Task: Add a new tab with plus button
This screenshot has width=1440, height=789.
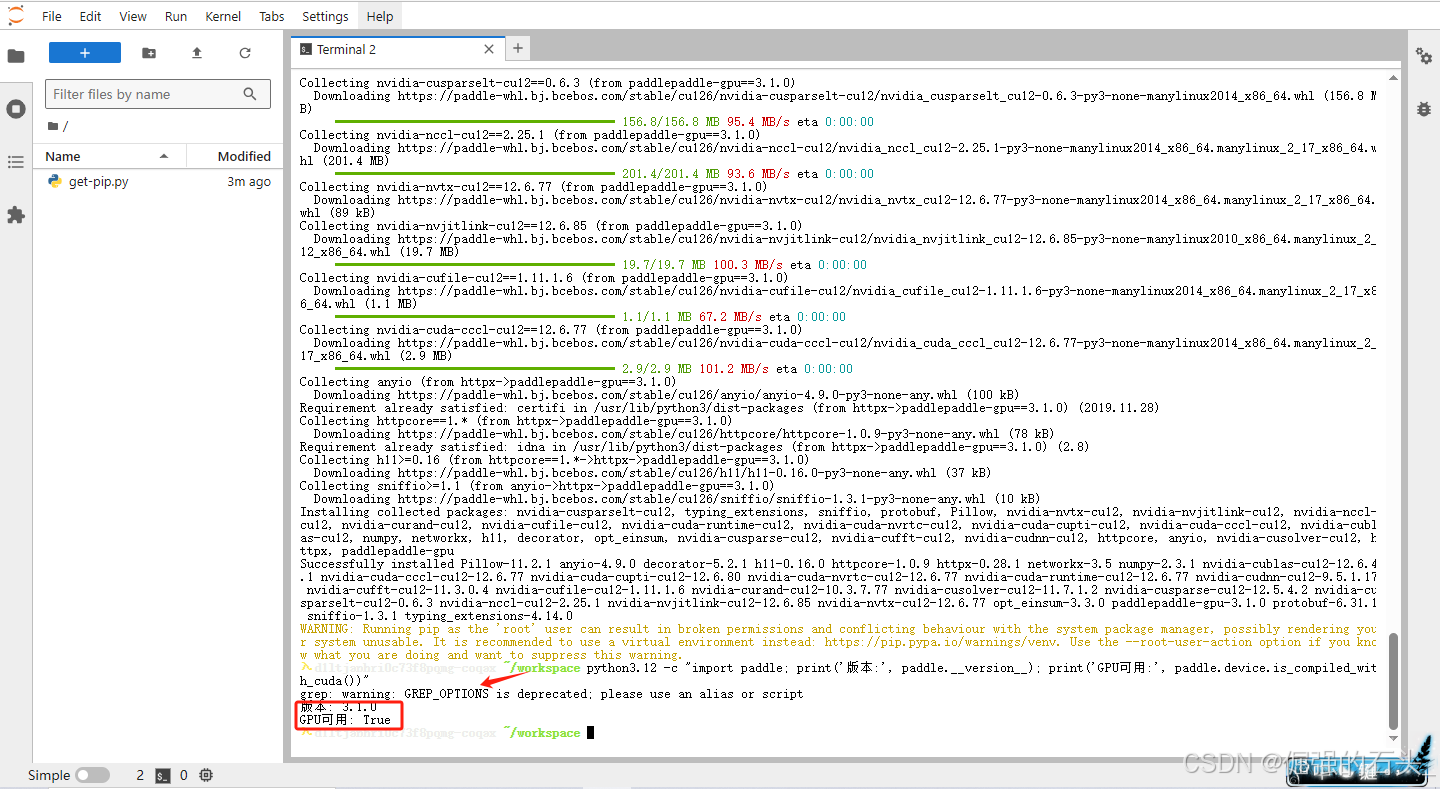Action: coord(517,48)
